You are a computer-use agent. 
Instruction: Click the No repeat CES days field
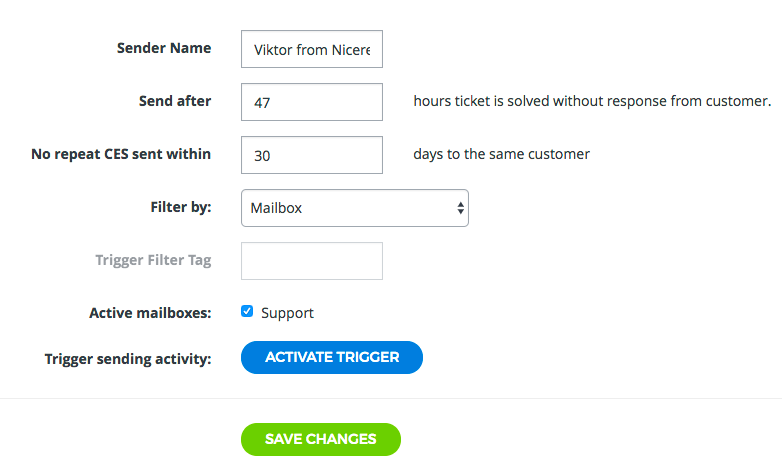pyautogui.click(x=312, y=155)
